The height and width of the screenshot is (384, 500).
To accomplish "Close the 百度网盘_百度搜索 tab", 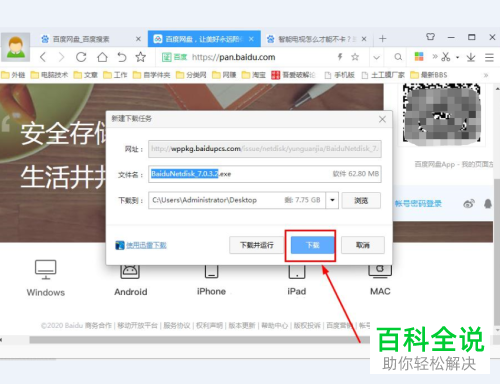I will click(x=138, y=39).
